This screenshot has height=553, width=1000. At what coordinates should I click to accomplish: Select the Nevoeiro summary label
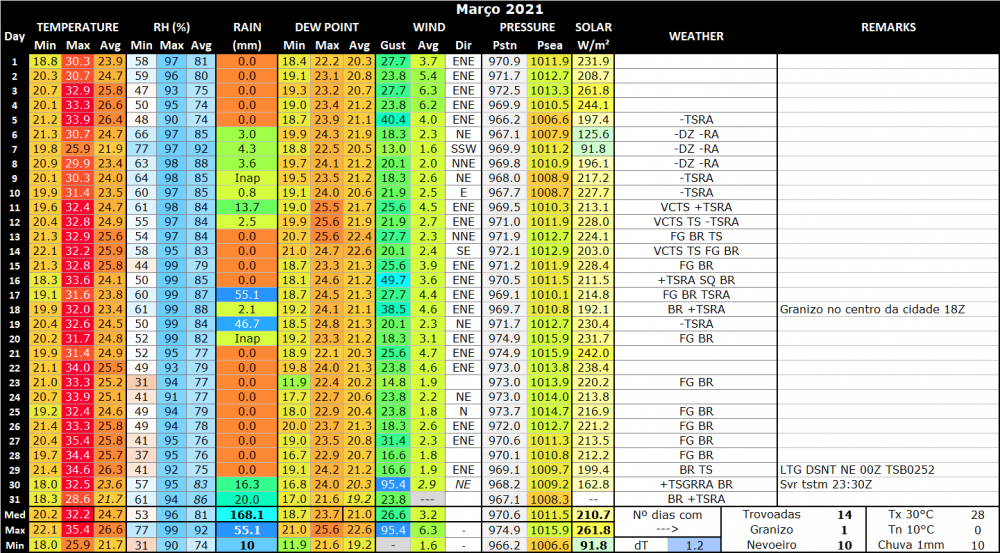coord(773,545)
